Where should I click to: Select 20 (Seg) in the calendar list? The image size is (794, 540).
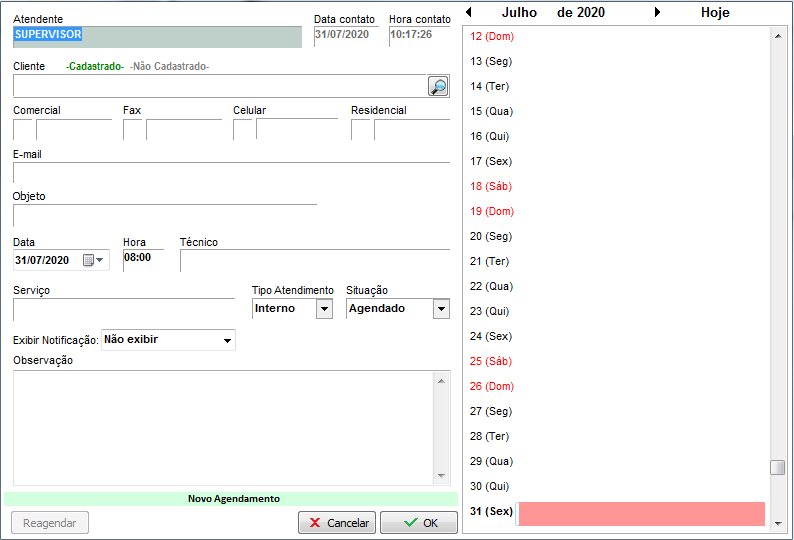click(x=491, y=236)
